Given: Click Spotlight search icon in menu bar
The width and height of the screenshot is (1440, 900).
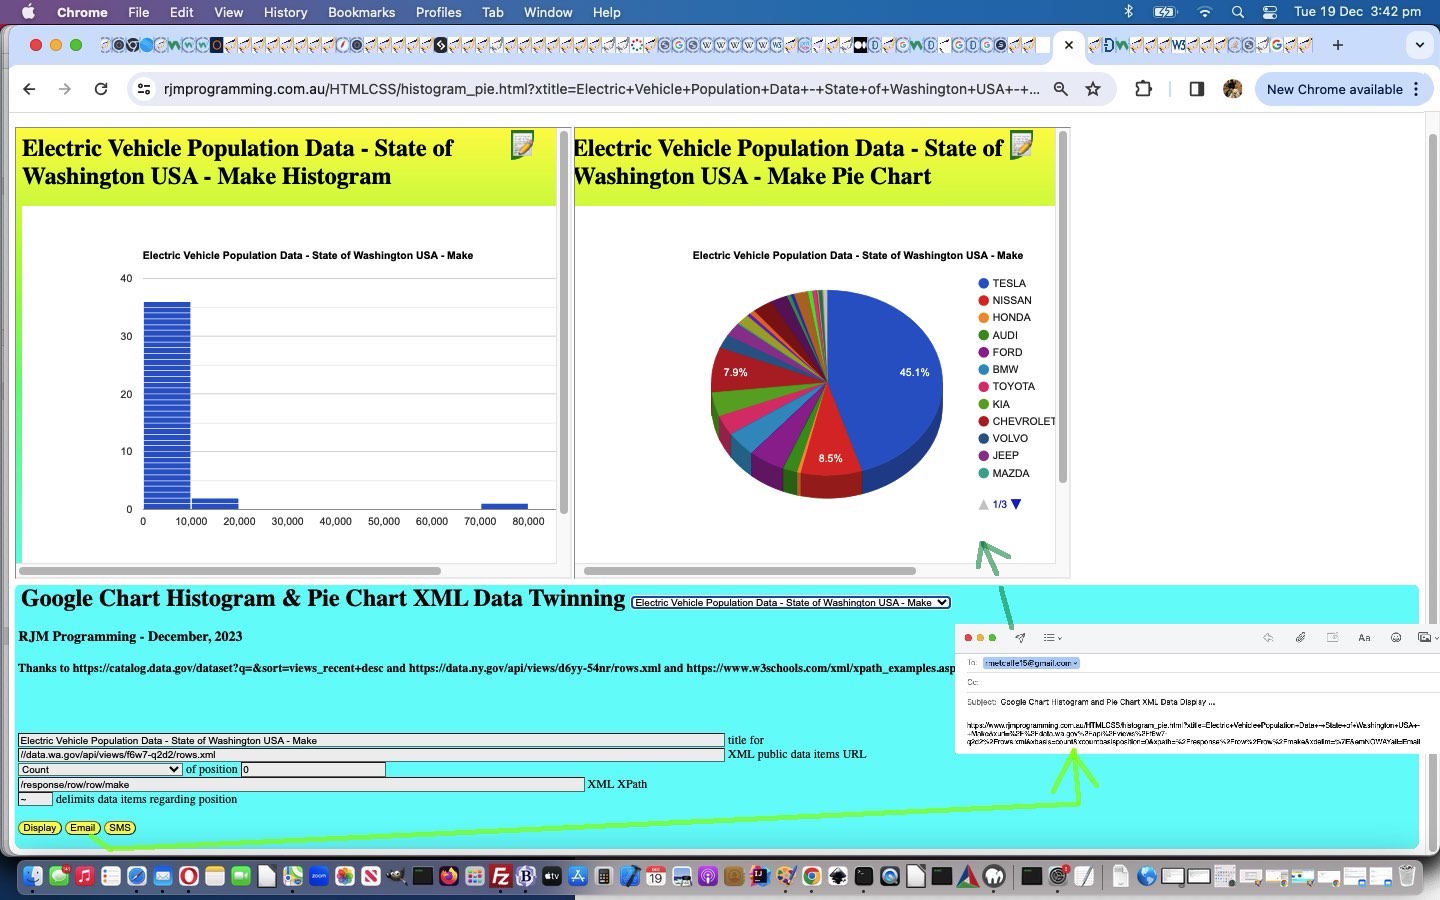Looking at the screenshot, I should [x=1238, y=12].
